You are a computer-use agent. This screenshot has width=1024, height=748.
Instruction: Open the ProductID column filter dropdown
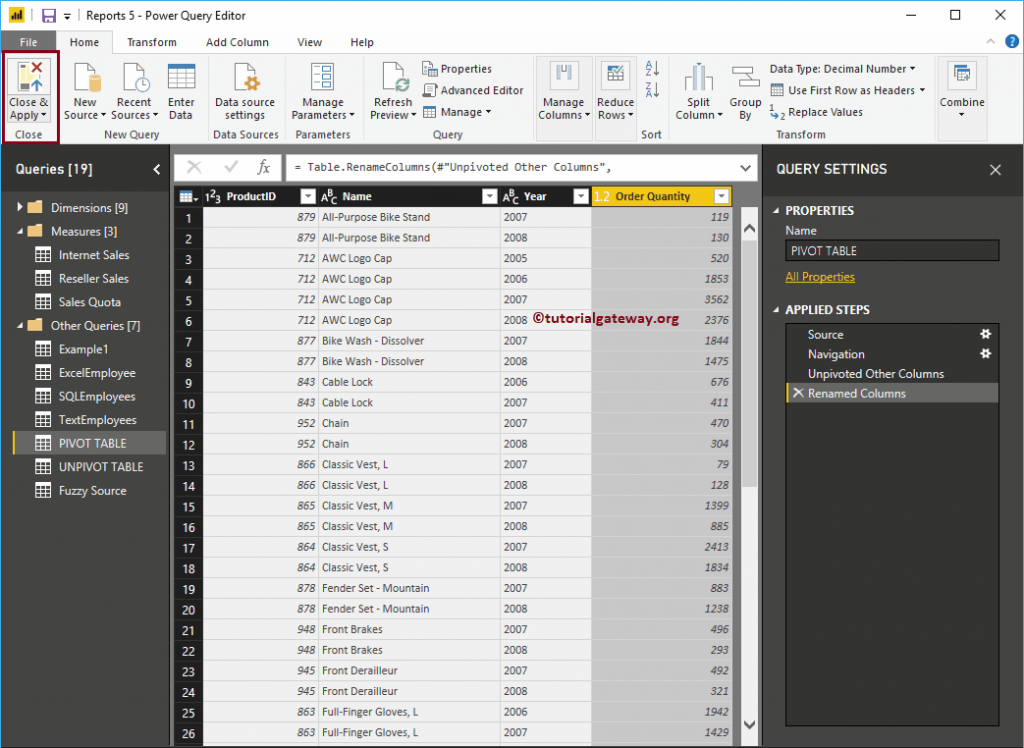[x=308, y=197]
